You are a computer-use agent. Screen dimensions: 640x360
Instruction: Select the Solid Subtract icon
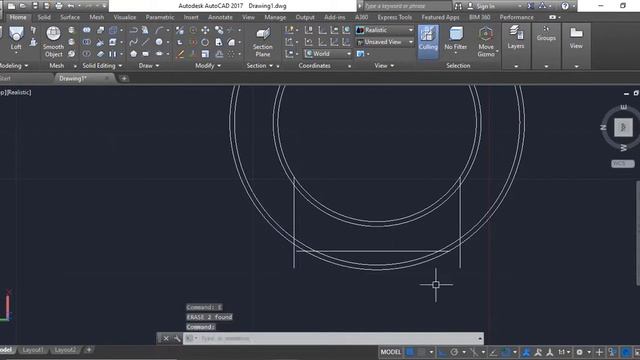(87, 42)
